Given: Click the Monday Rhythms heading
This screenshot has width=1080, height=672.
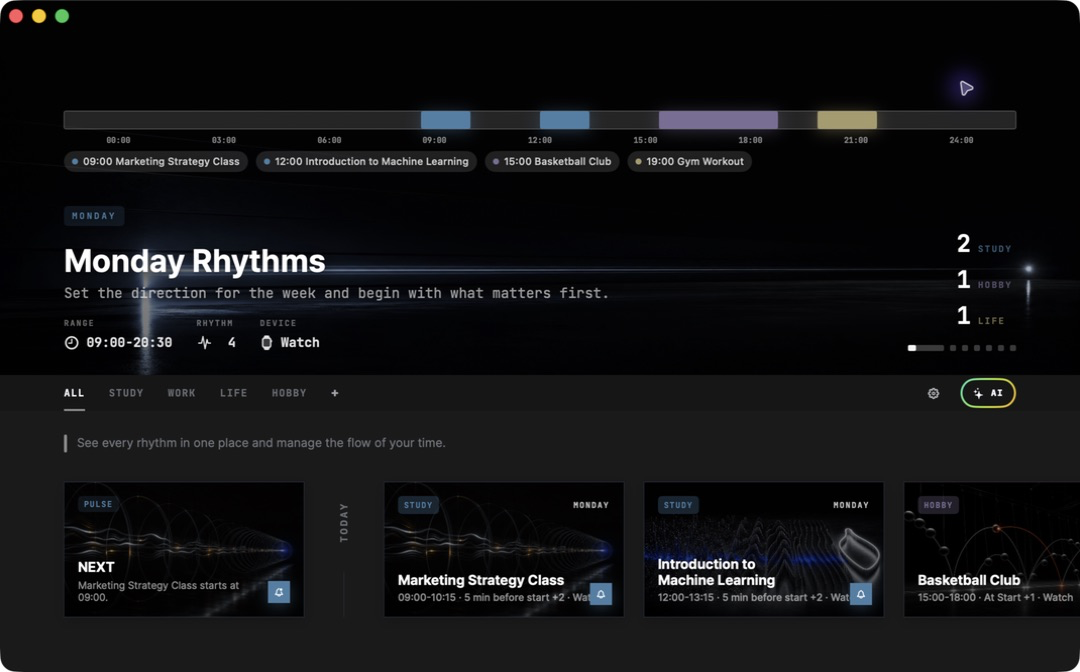Looking at the screenshot, I should click(195, 261).
